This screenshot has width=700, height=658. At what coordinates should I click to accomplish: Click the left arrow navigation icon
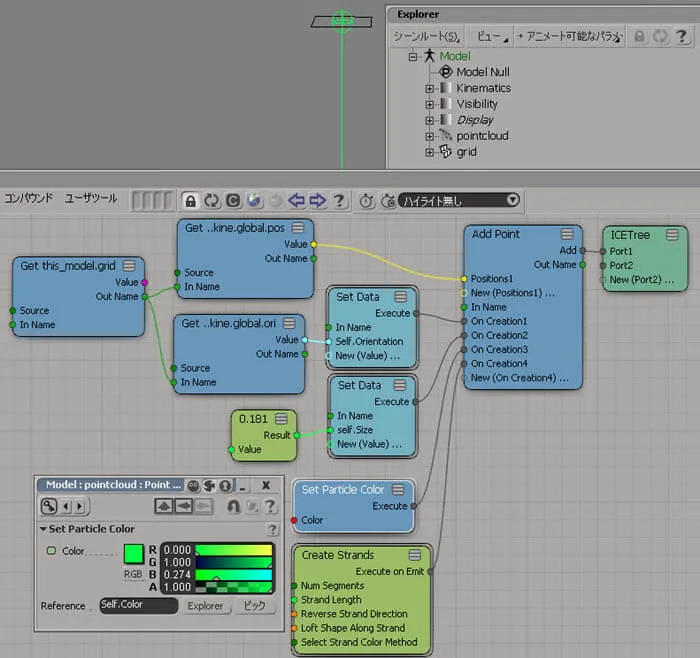[x=296, y=201]
